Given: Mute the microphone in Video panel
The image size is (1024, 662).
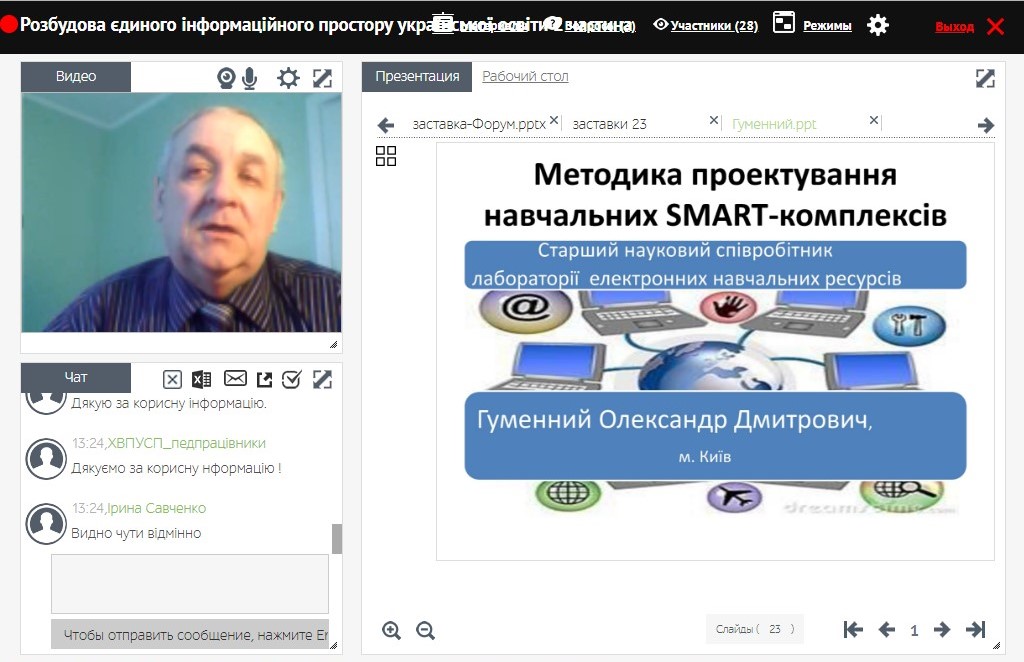Looking at the screenshot, I should 250,78.
